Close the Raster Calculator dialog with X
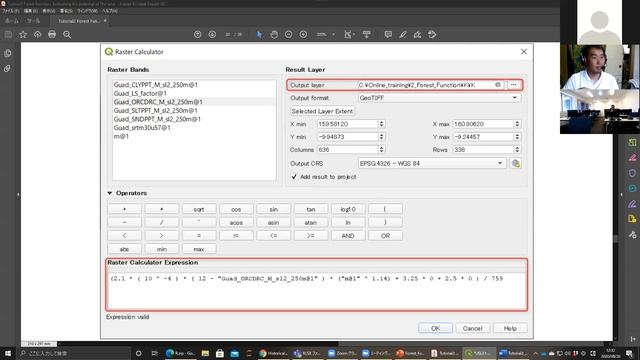 point(524,52)
